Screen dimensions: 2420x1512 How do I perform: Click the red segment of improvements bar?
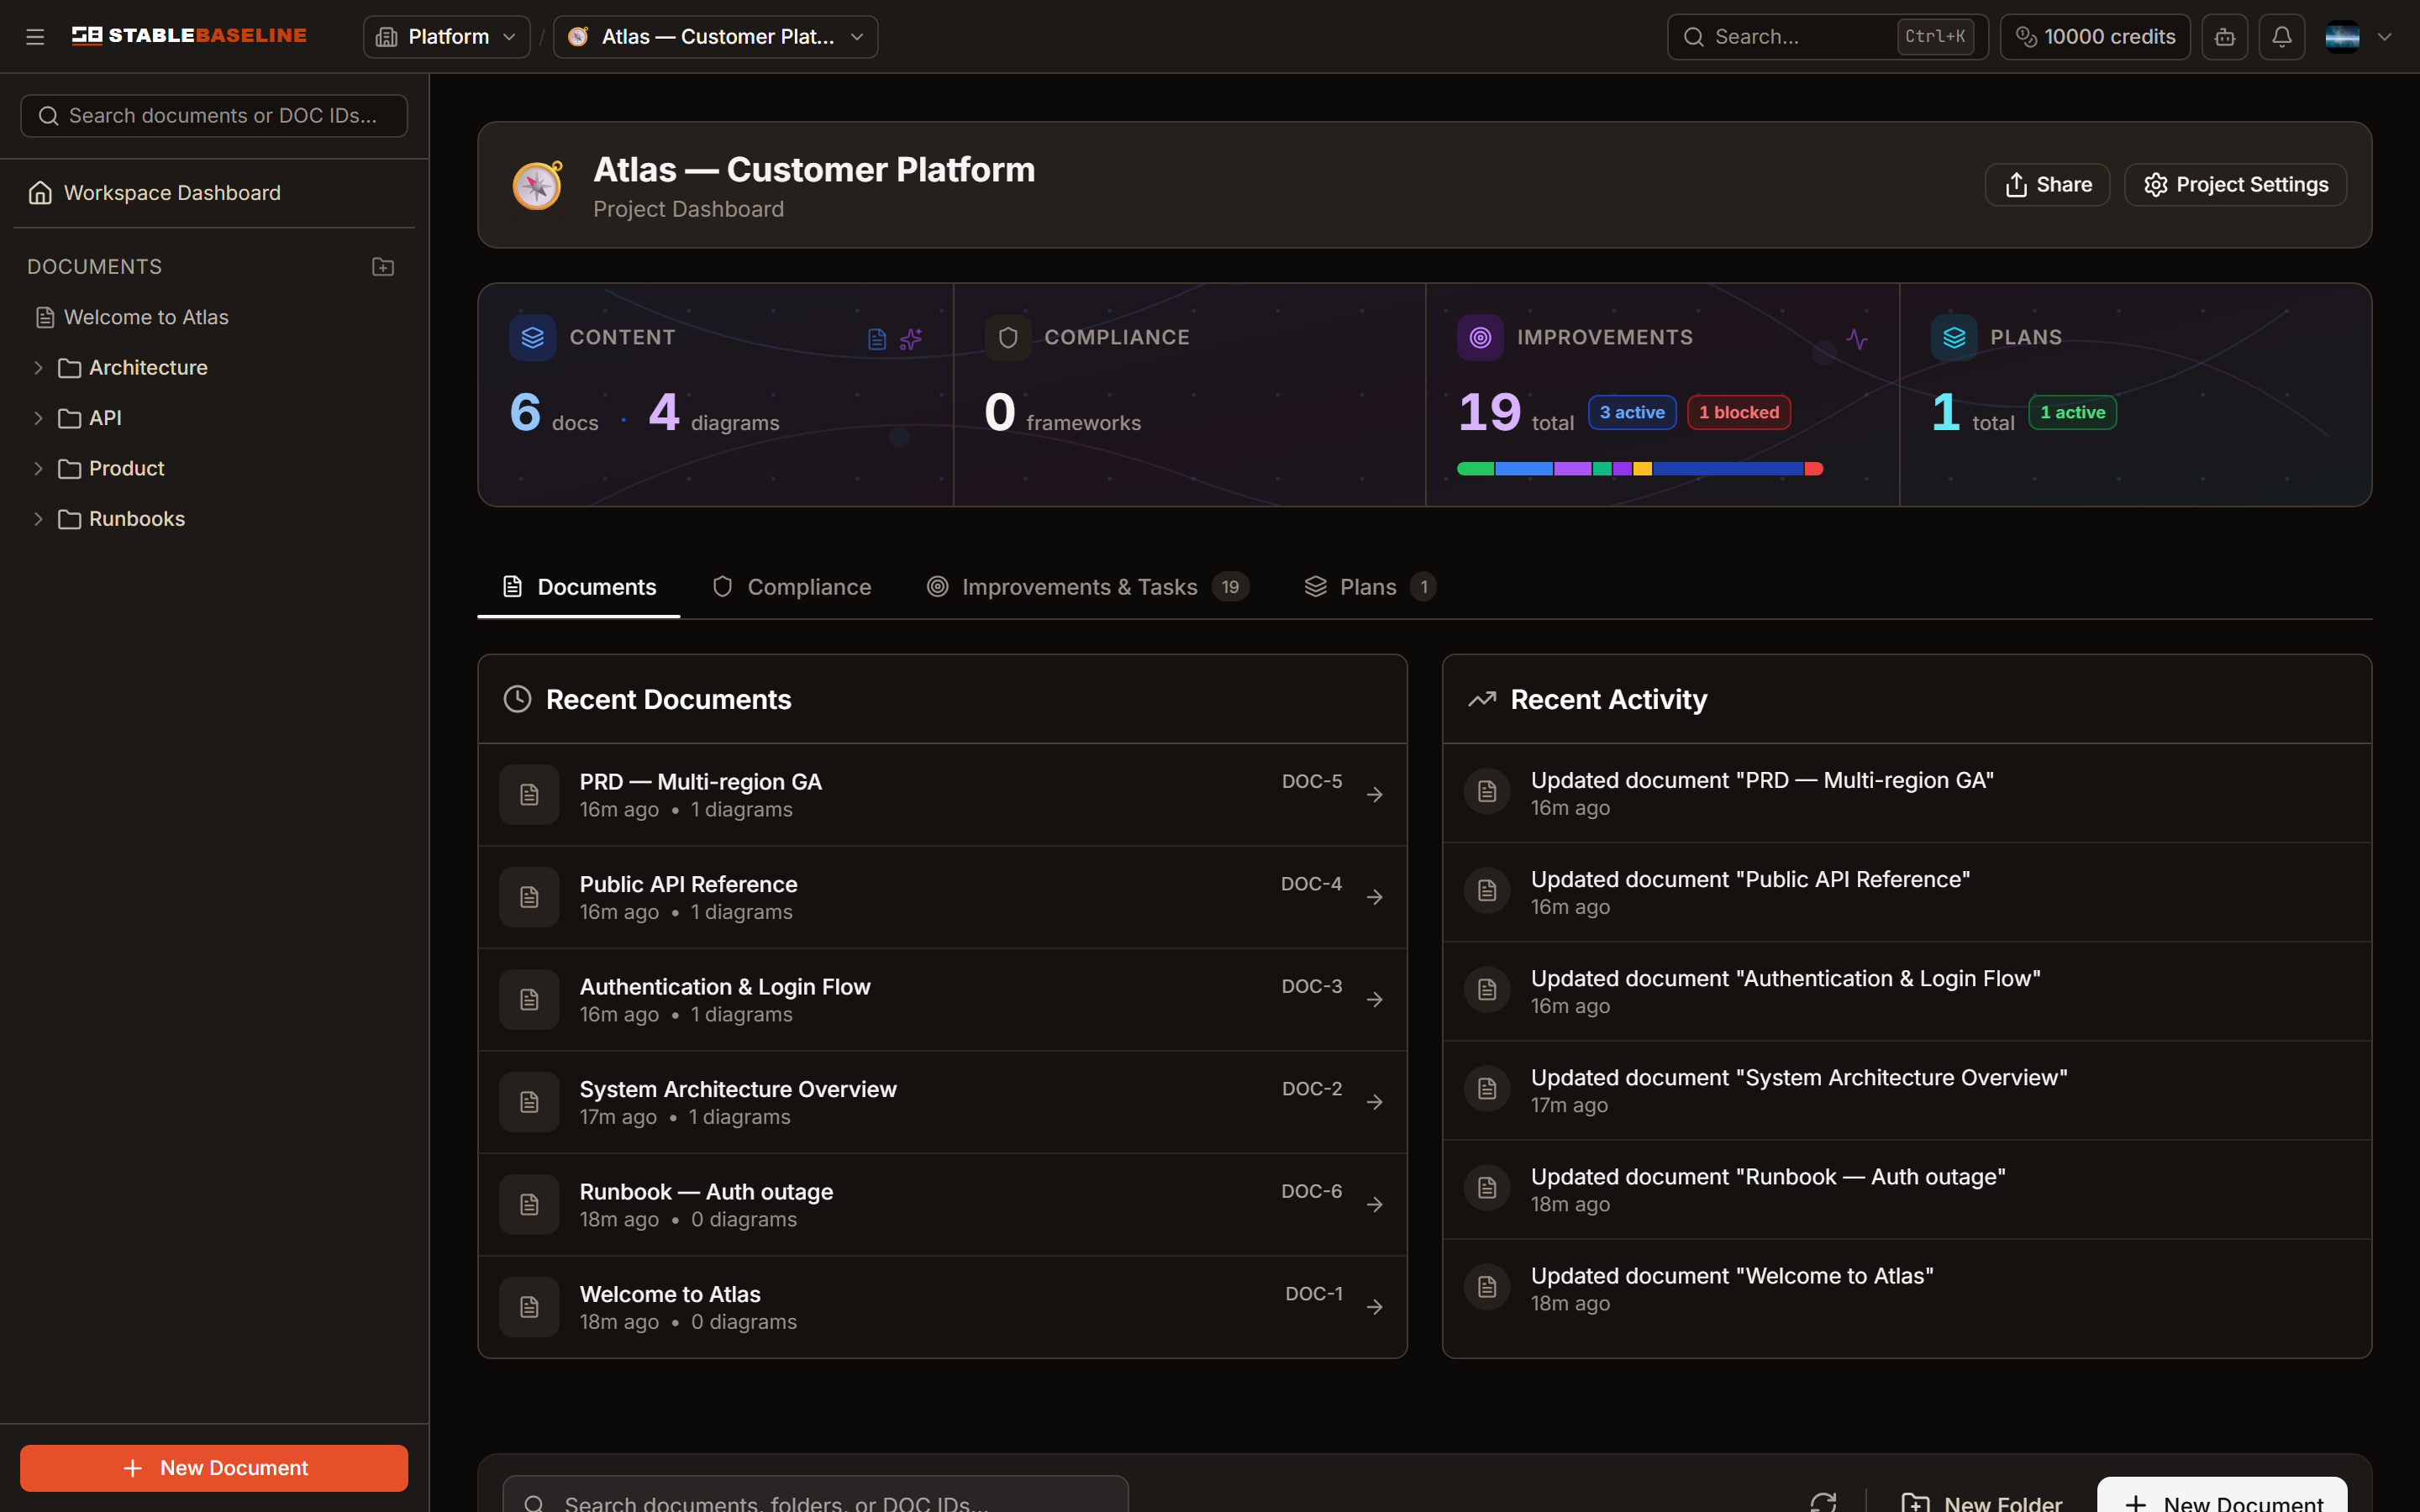tap(1814, 469)
